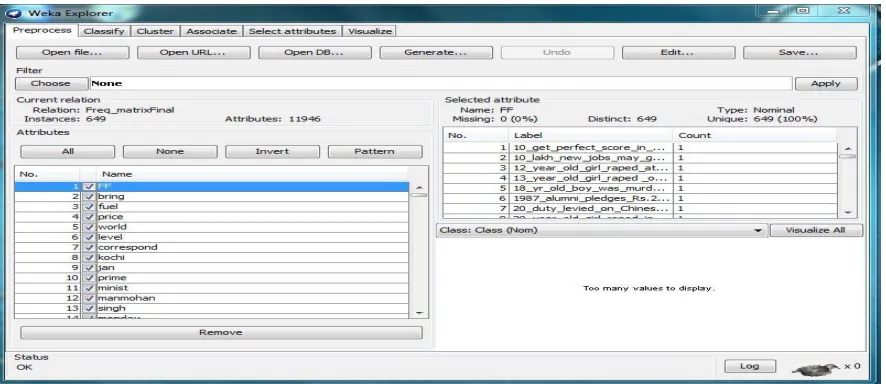Click the Pattern button
Viewport: 886px width, 384px height.
coord(375,152)
